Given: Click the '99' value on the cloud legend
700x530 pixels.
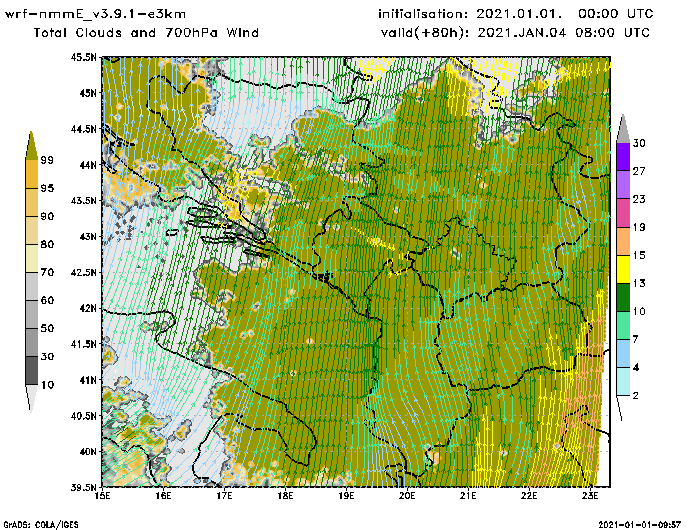Looking at the screenshot, I should click(x=47, y=160).
